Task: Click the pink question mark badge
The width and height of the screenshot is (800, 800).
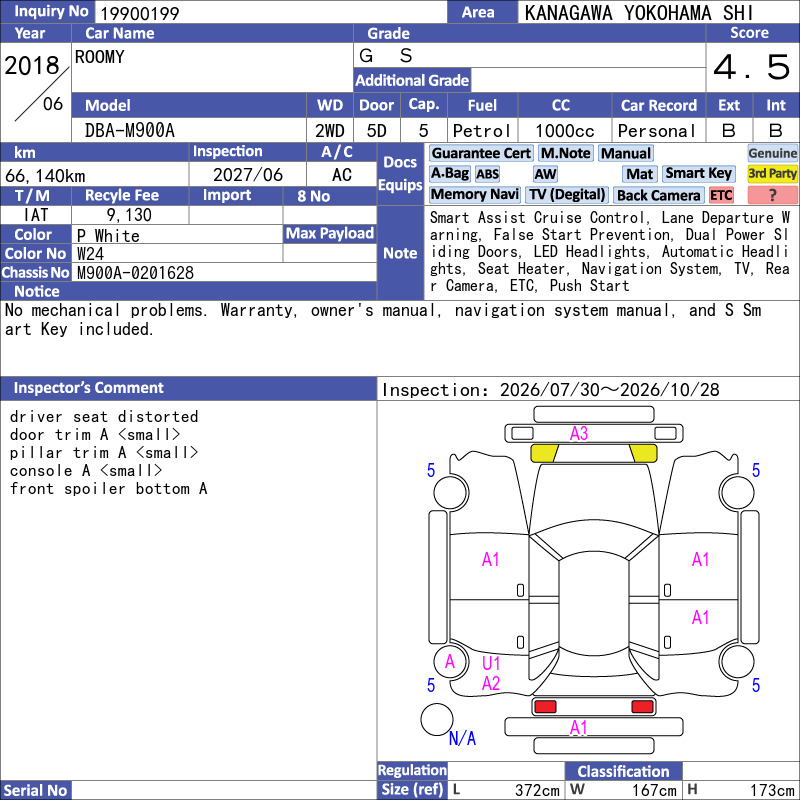Action: pyautogui.click(x=772, y=195)
